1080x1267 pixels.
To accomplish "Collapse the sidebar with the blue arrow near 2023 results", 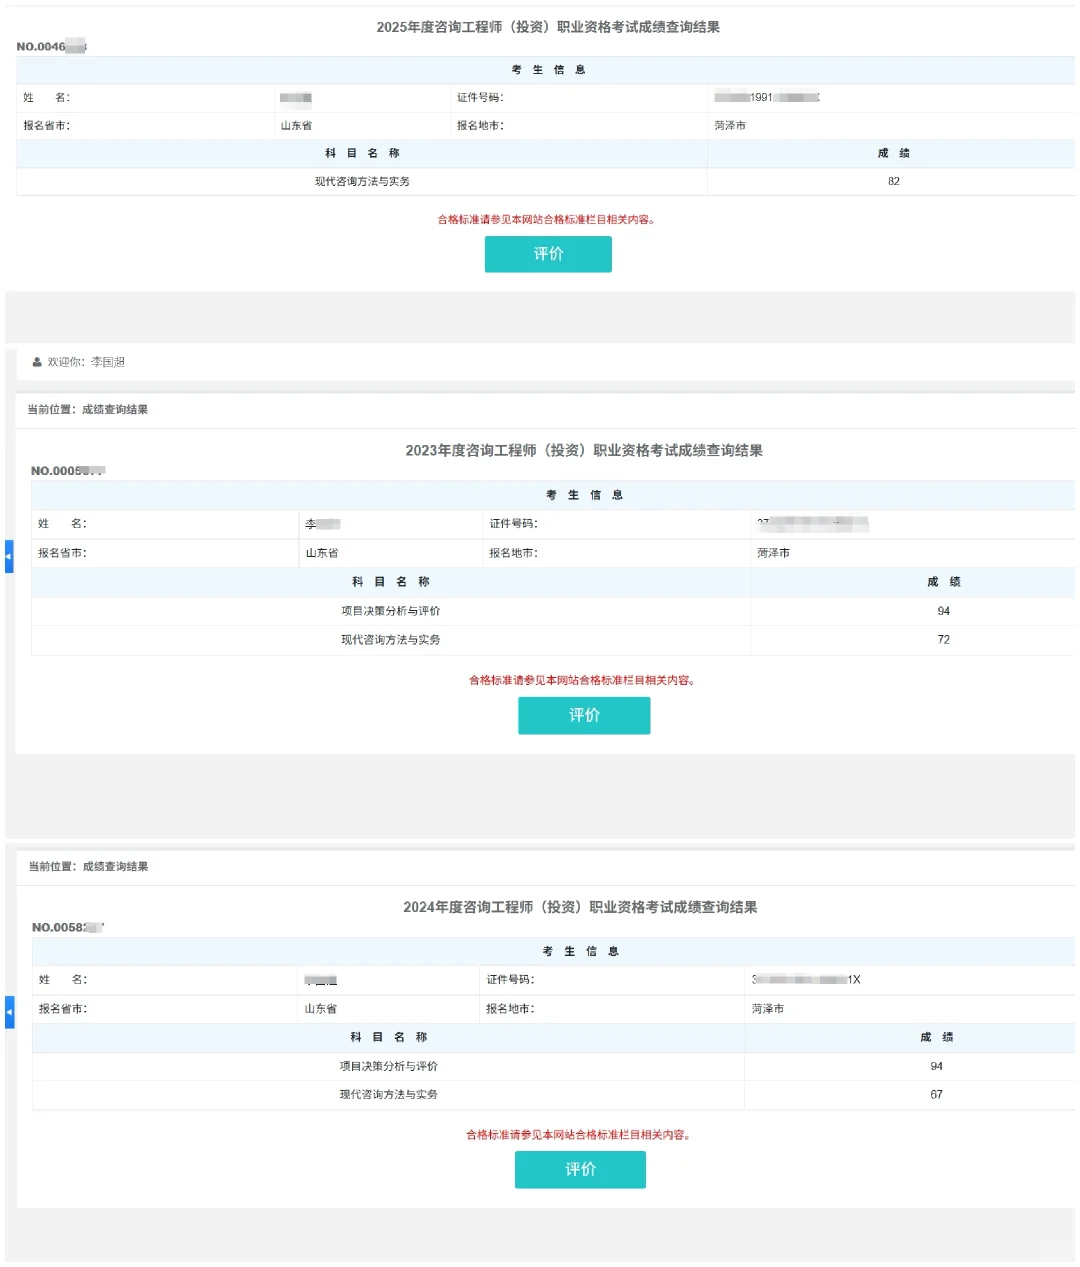I will [x=9, y=557].
